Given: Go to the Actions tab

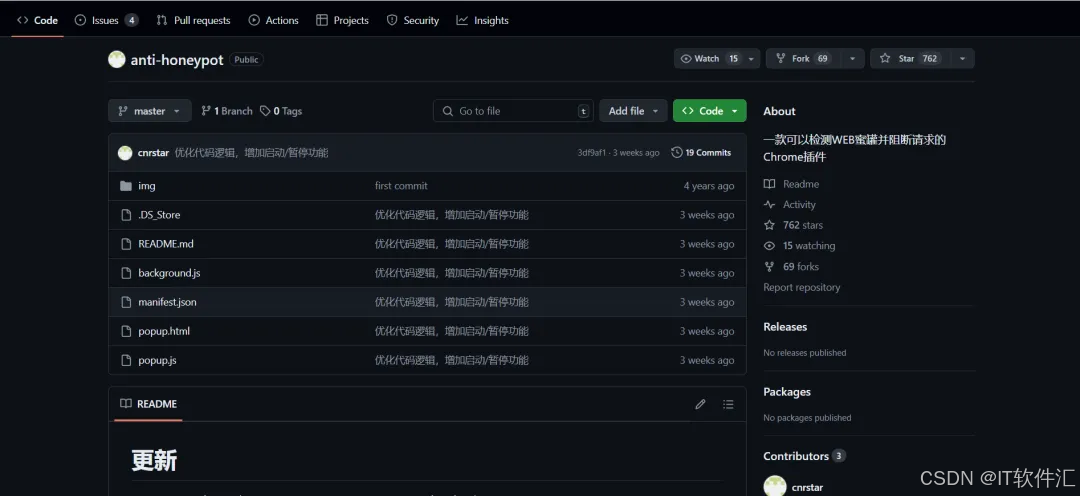Looking at the screenshot, I should click(x=273, y=20).
